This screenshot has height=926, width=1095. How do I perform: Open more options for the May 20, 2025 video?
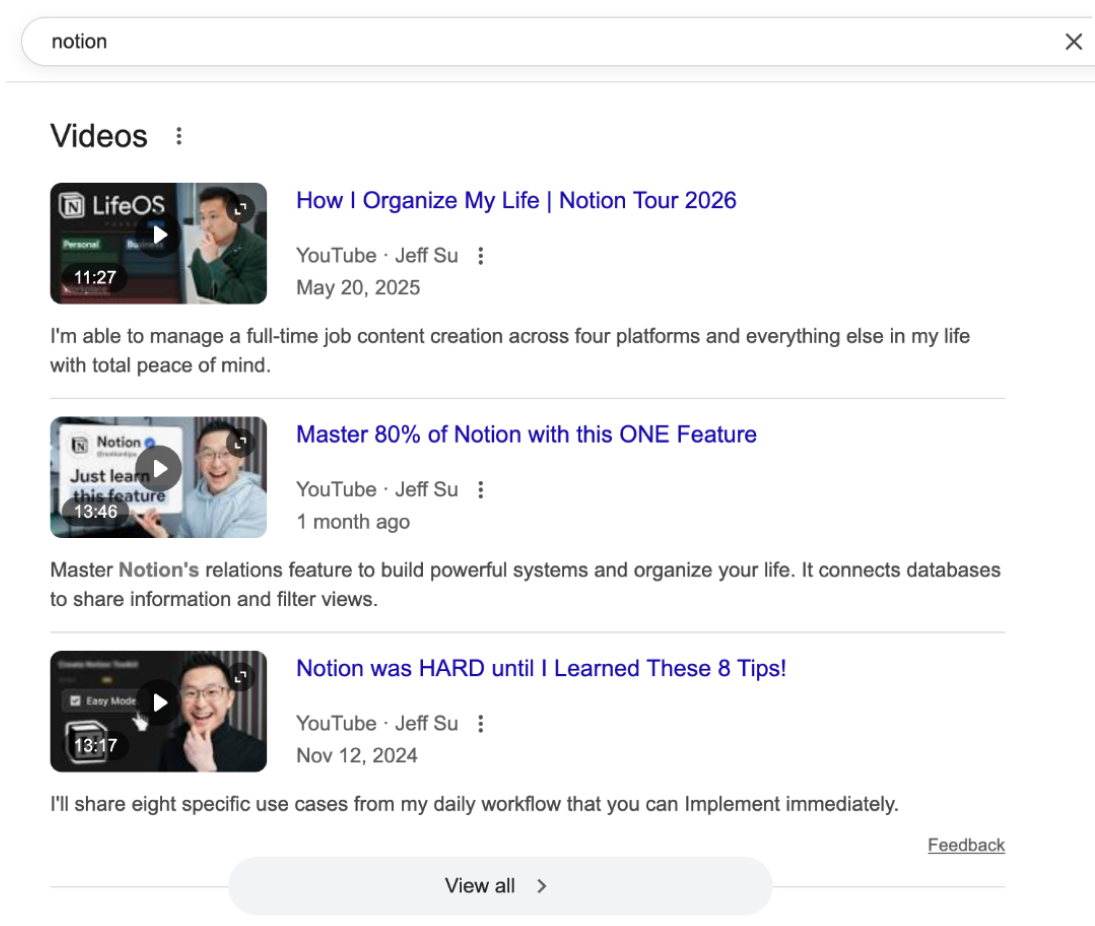[481, 256]
